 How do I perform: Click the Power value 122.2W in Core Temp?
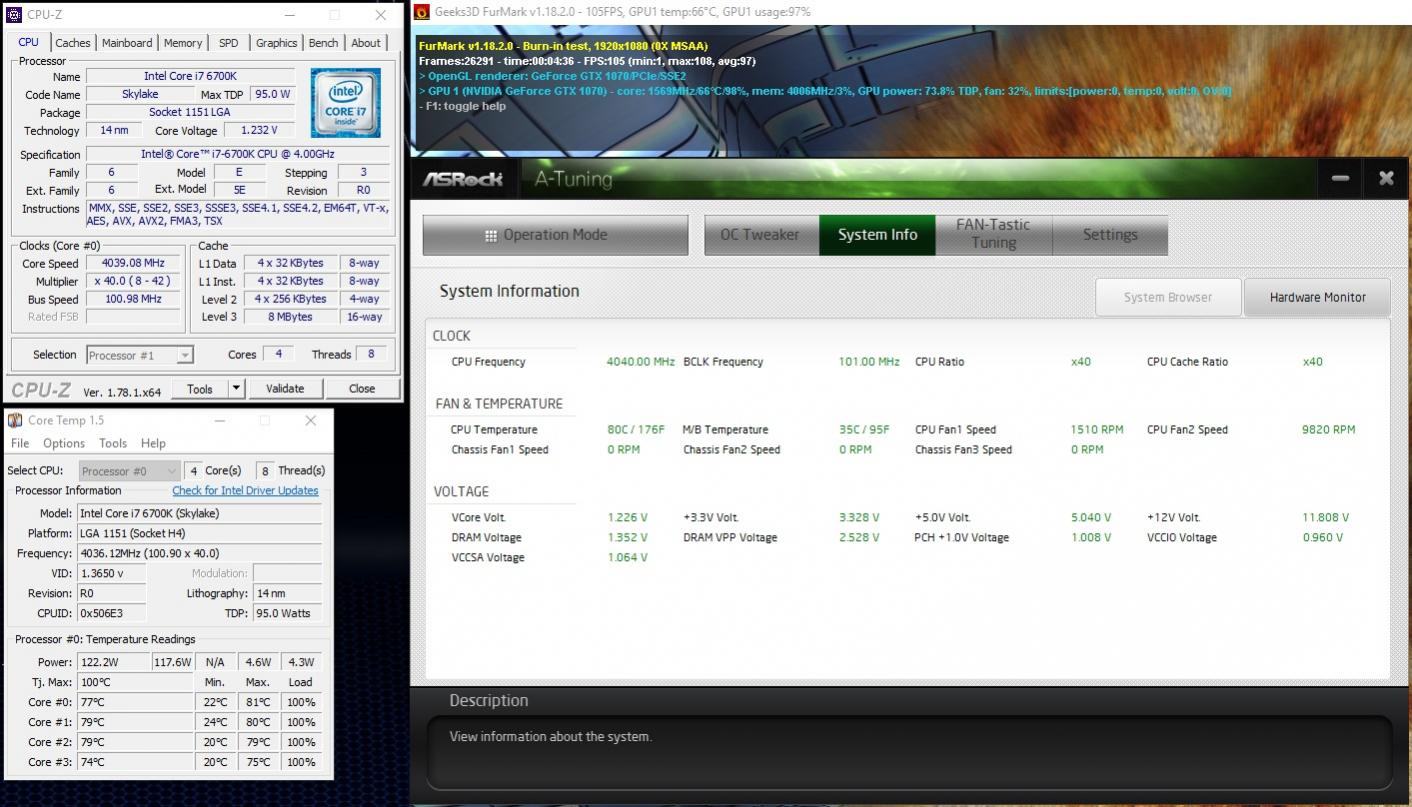(113, 662)
